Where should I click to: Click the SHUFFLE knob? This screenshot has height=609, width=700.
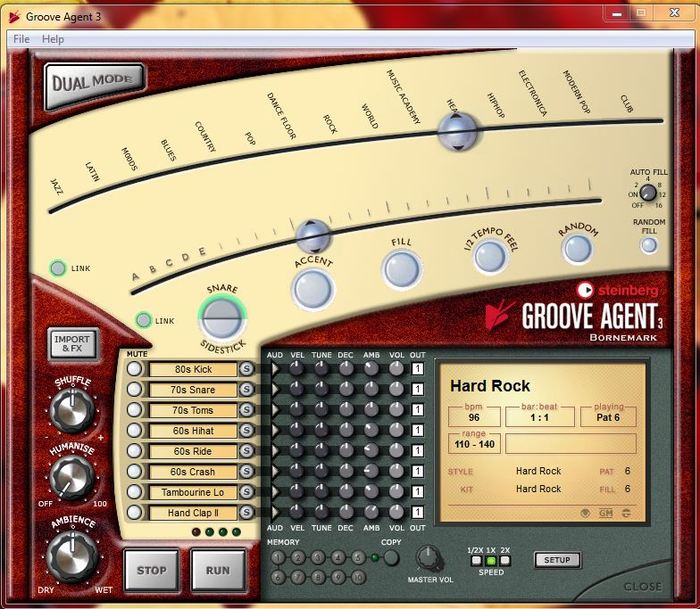tap(72, 410)
